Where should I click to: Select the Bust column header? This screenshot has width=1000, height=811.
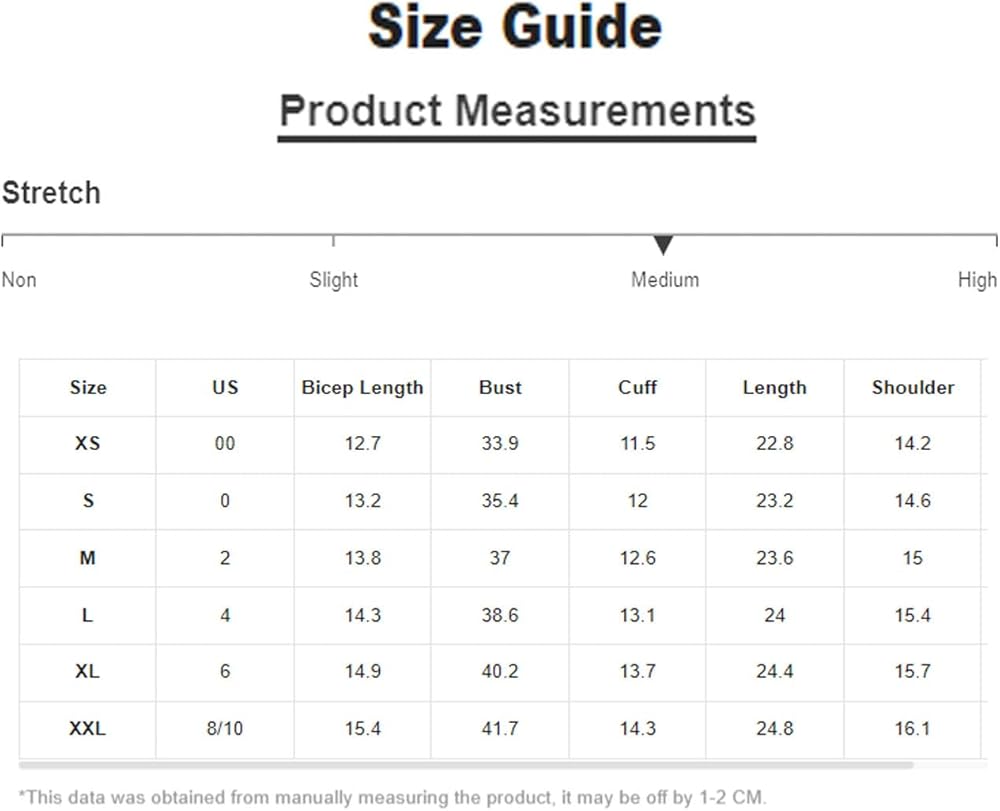pos(500,388)
